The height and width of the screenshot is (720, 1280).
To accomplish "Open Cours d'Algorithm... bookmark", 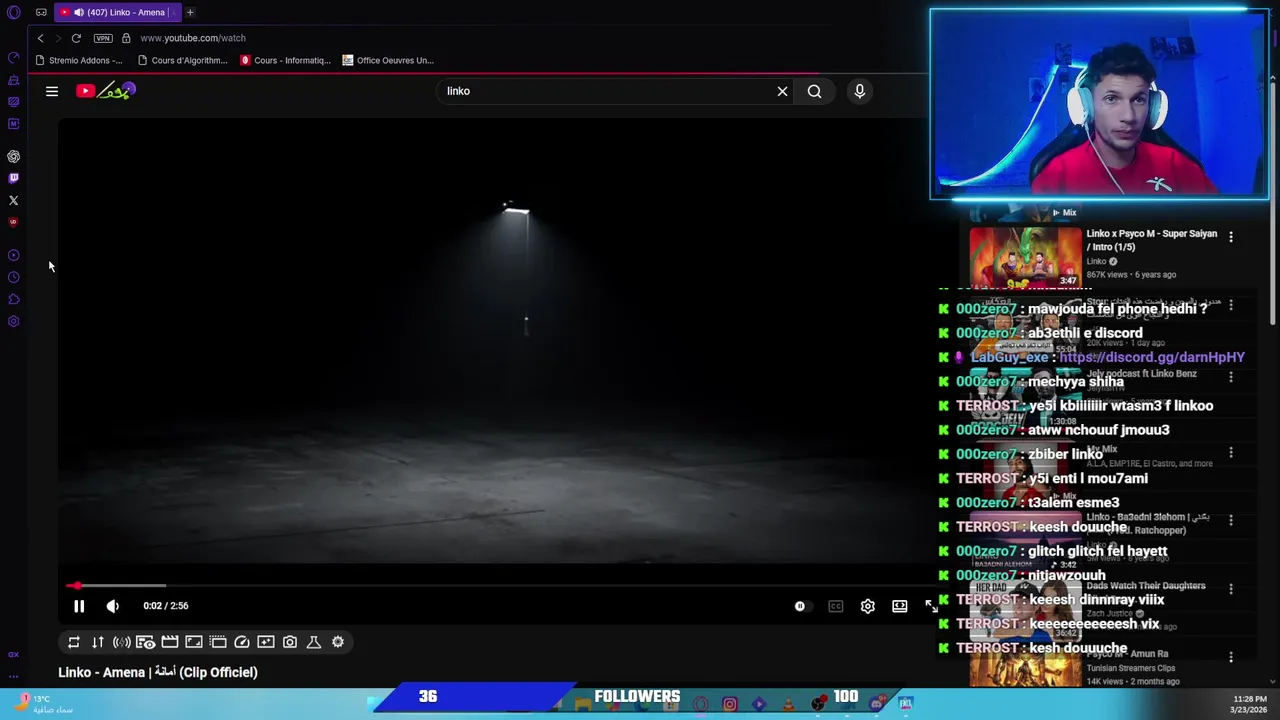I will pos(182,60).
